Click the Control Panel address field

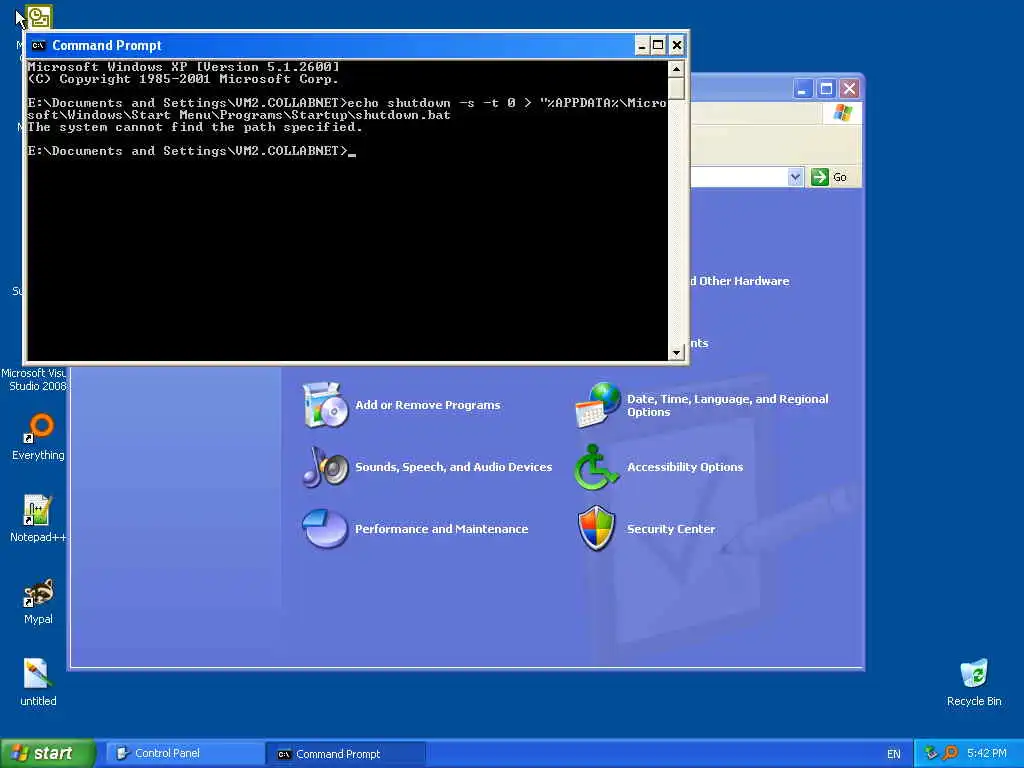tap(739, 177)
